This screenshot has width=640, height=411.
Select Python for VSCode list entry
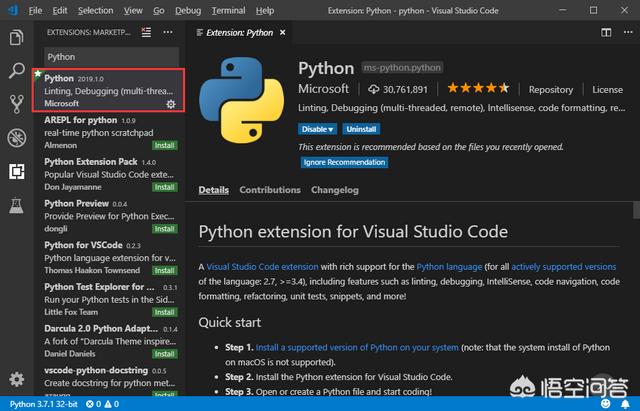pyautogui.click(x=109, y=257)
